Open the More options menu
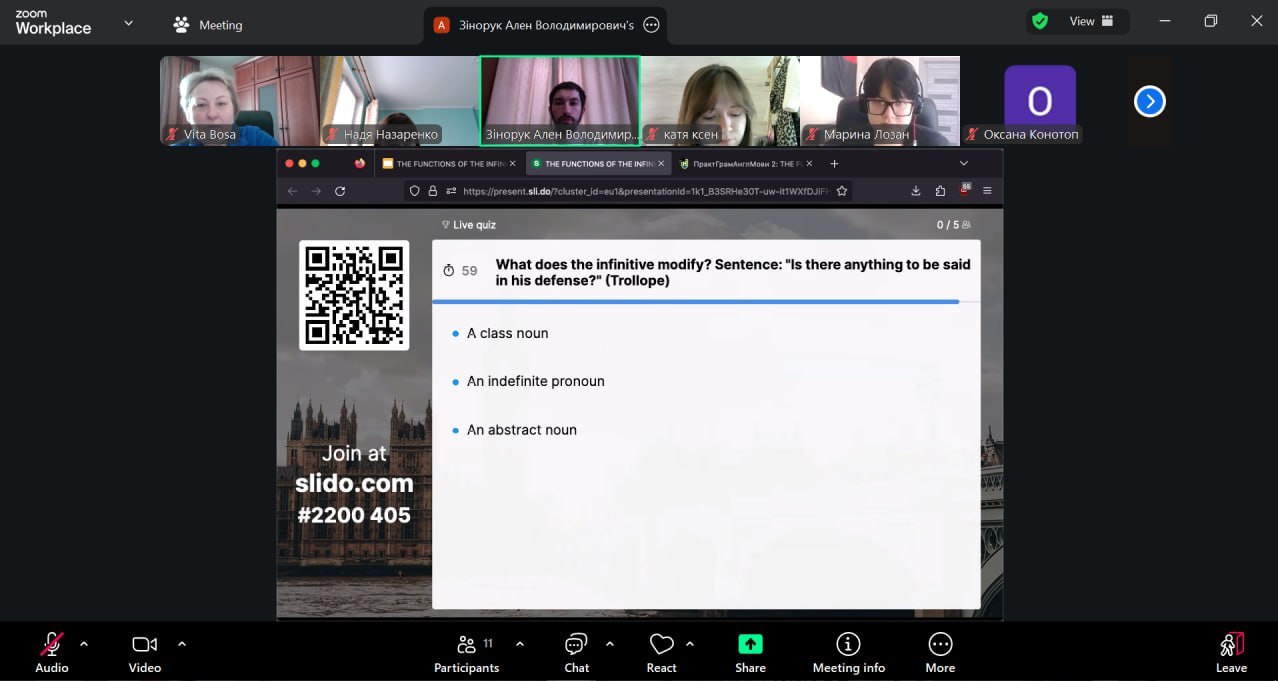Image resolution: width=1278 pixels, height=681 pixels. click(939, 651)
